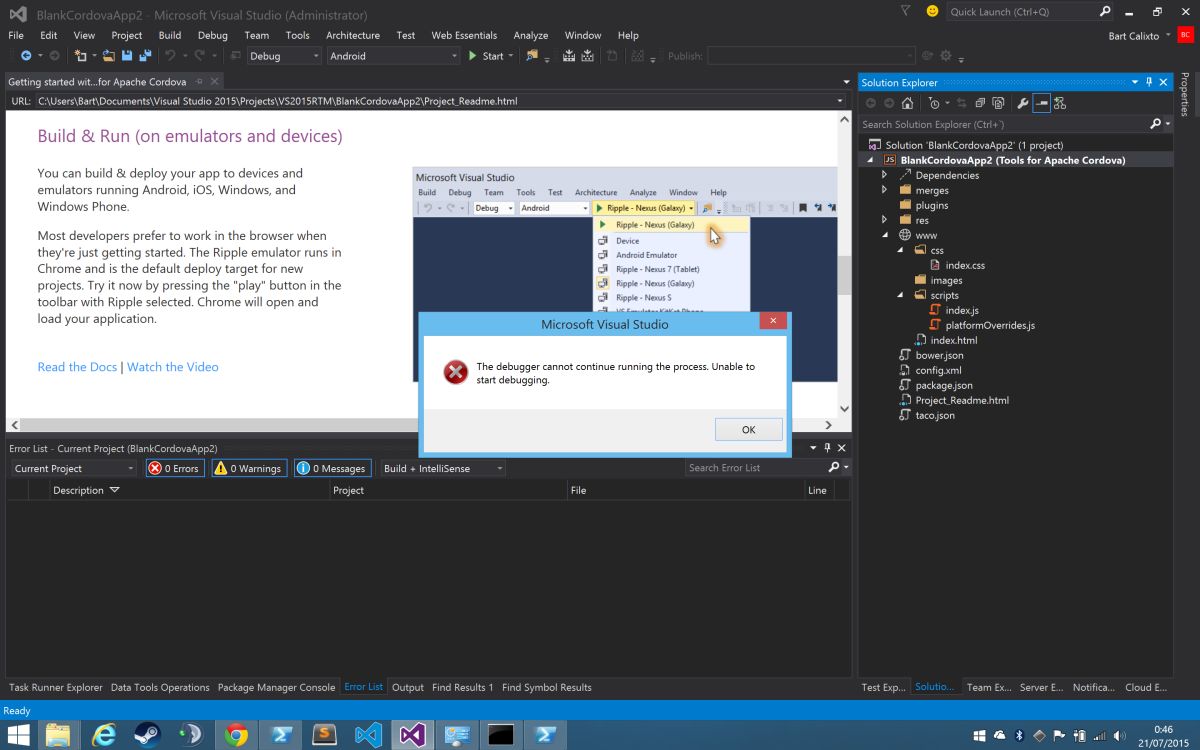Click the Open File folder icon in toolbar
The width and height of the screenshot is (1200, 750).
click(107, 56)
